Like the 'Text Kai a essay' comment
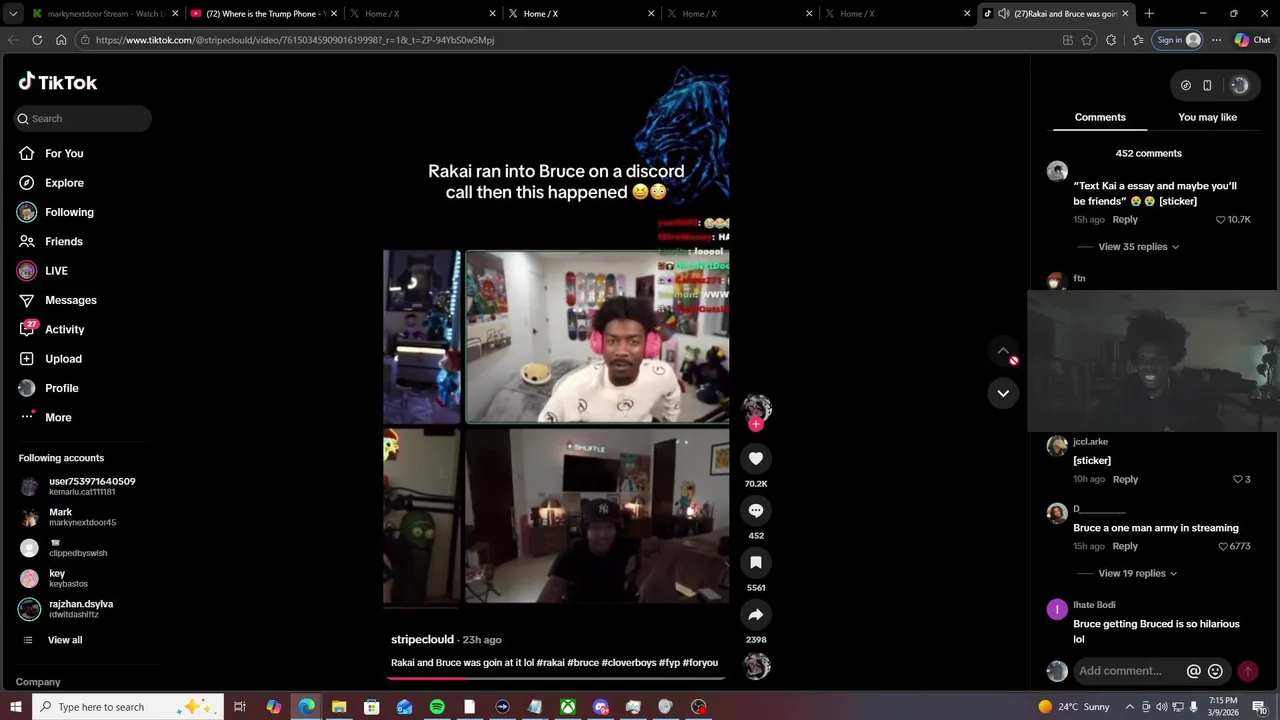The height and width of the screenshot is (720, 1280). click(1221, 220)
